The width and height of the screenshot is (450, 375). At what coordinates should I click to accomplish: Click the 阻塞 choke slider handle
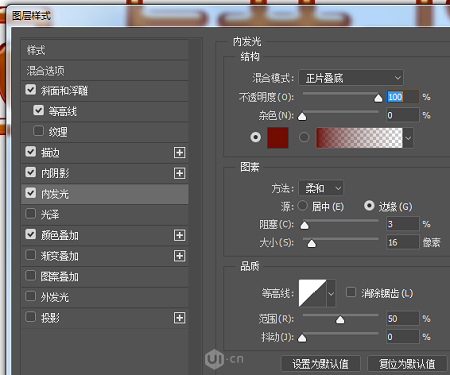[x=304, y=225]
